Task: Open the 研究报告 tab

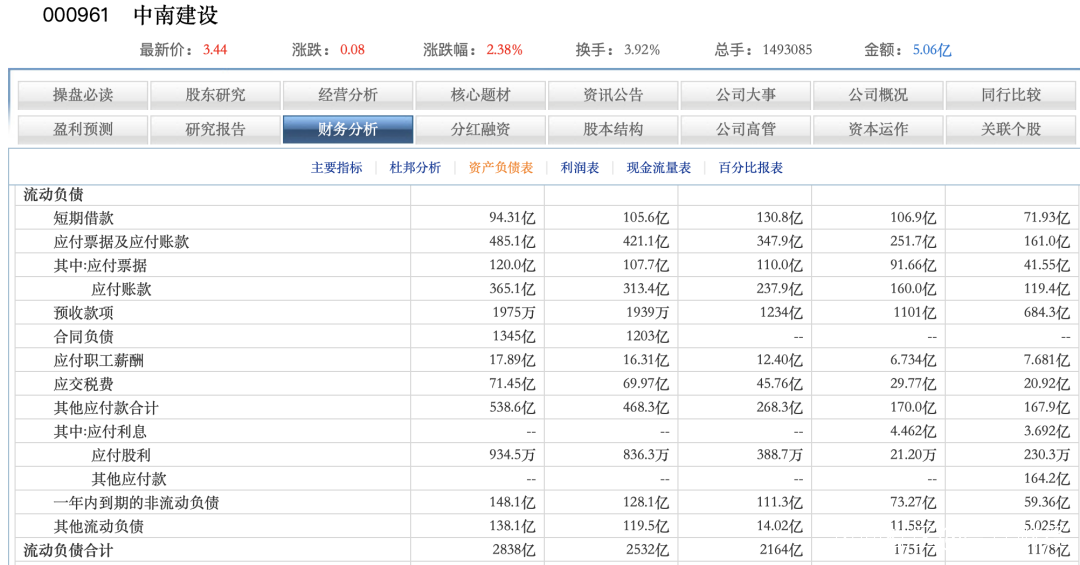Action: (x=215, y=130)
